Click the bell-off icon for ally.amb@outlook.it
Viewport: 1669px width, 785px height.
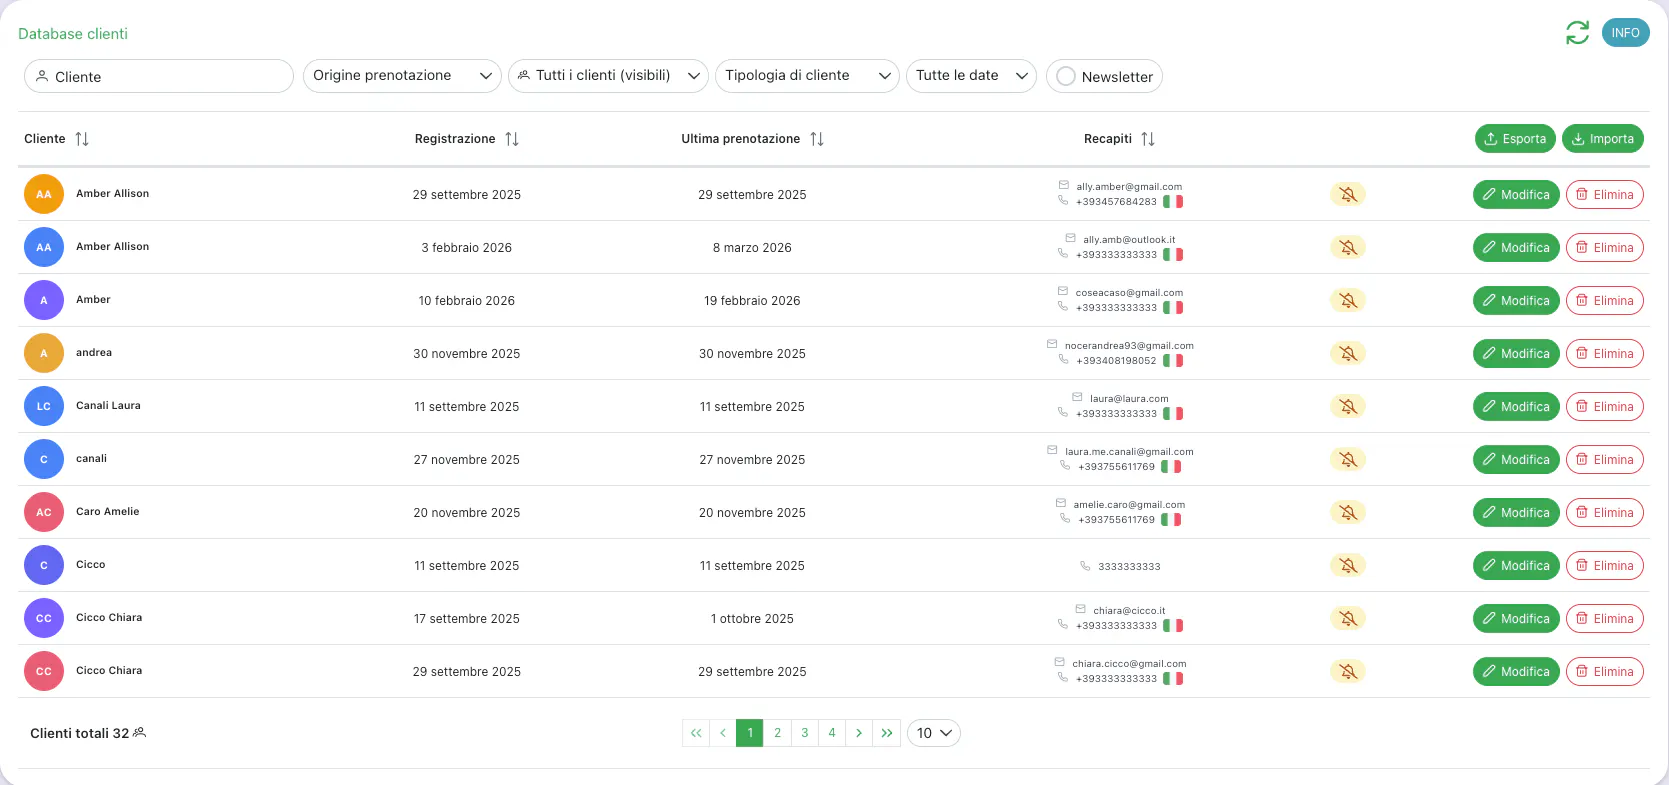pyautogui.click(x=1348, y=247)
